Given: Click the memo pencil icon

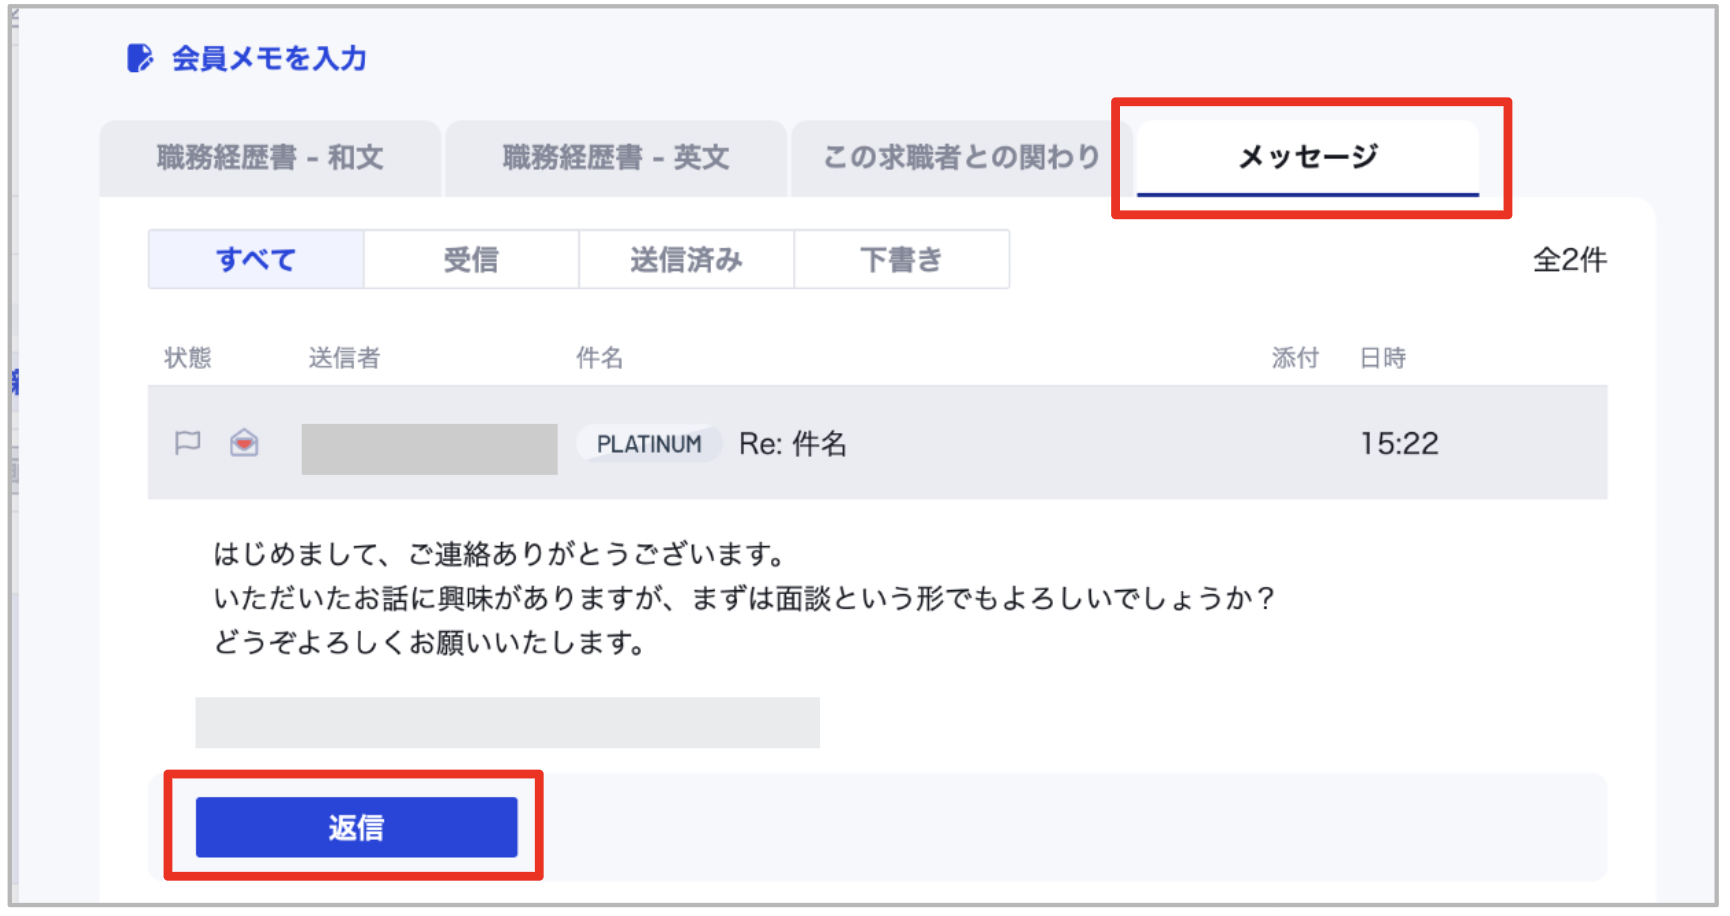Looking at the screenshot, I should click(139, 58).
